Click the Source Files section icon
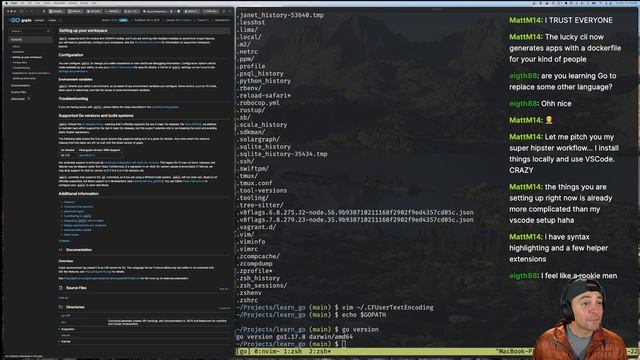 (x=61, y=288)
